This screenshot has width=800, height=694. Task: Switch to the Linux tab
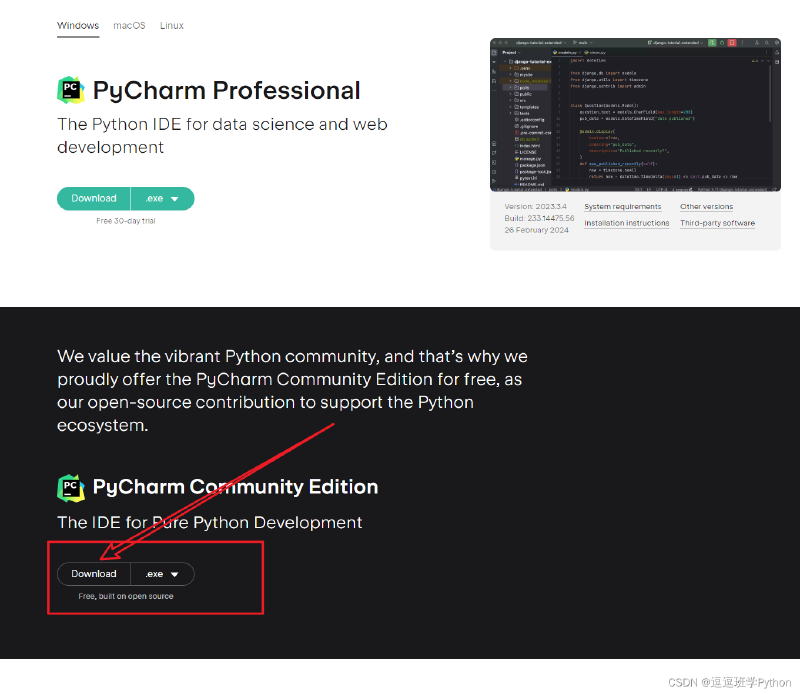pos(172,26)
